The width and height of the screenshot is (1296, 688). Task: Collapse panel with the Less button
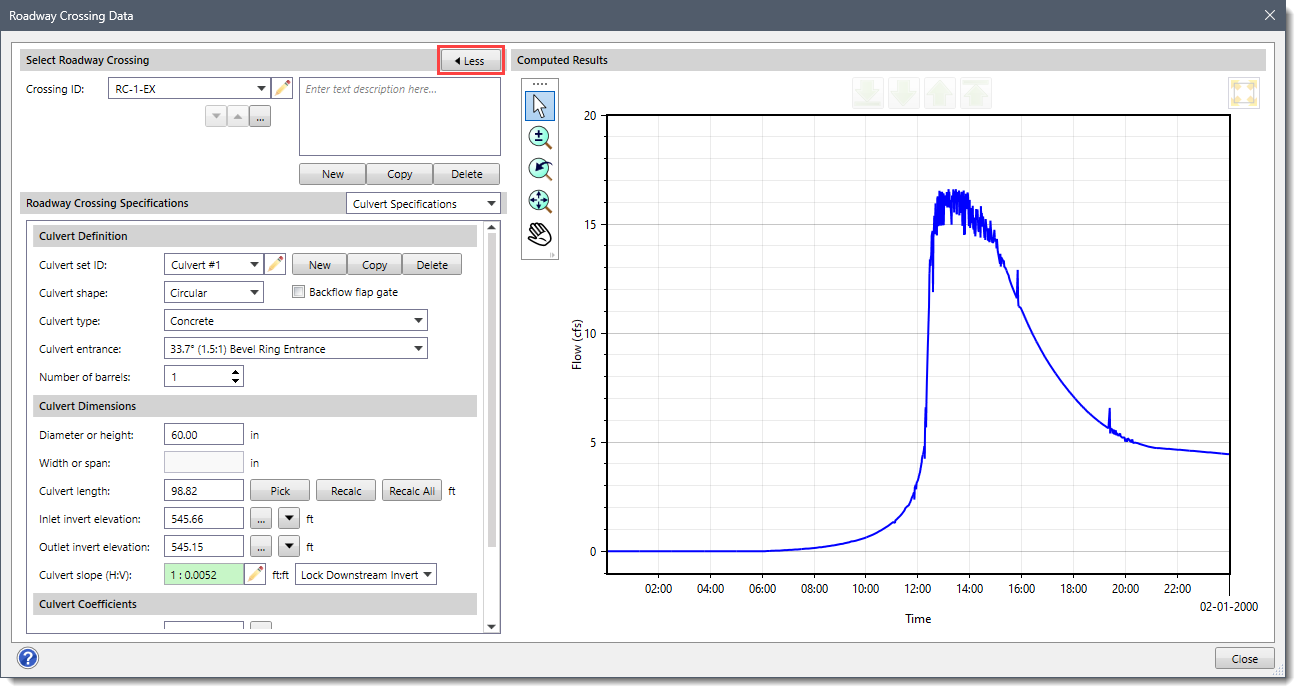point(470,61)
